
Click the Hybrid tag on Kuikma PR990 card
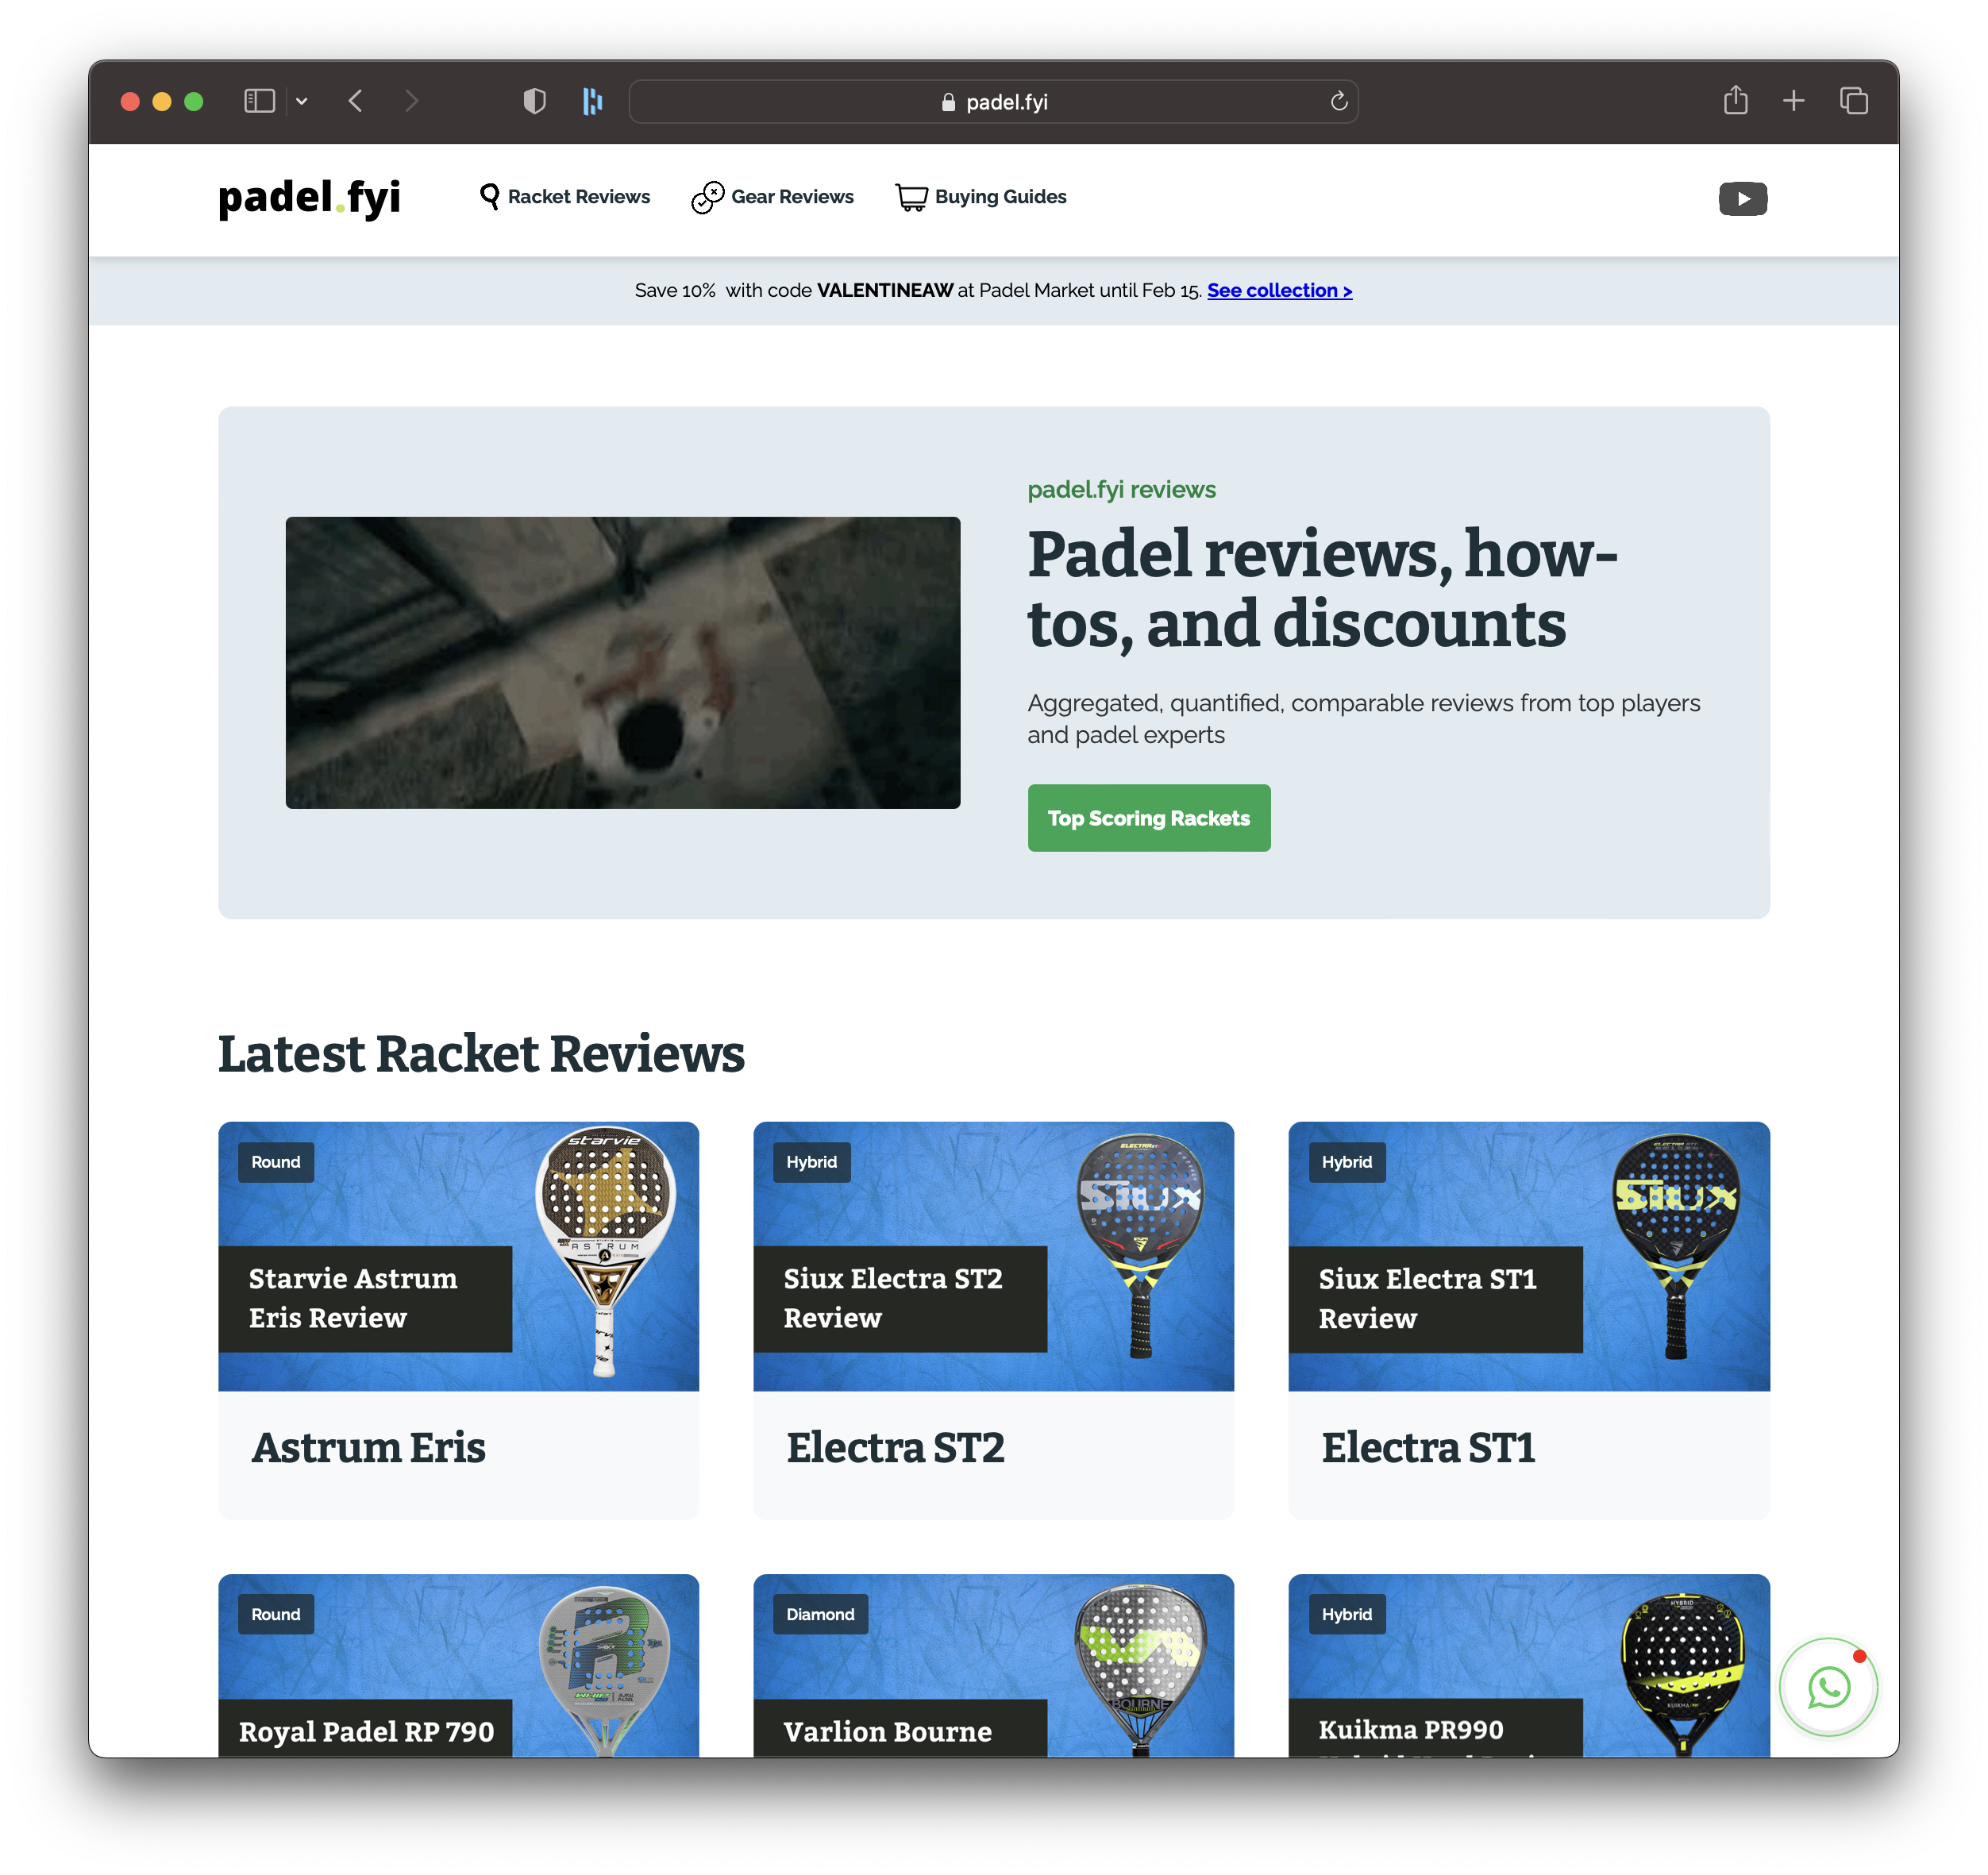(1347, 1615)
